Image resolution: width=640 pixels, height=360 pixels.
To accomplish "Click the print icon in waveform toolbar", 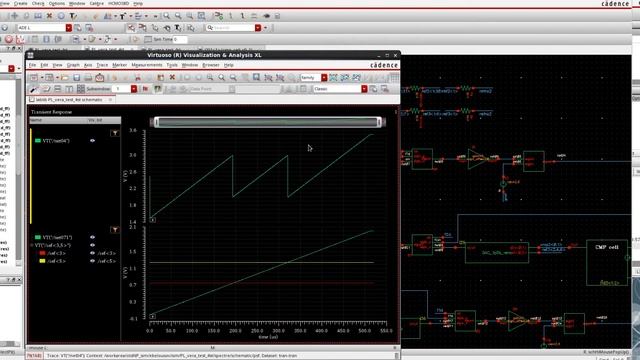I will point(88,78).
